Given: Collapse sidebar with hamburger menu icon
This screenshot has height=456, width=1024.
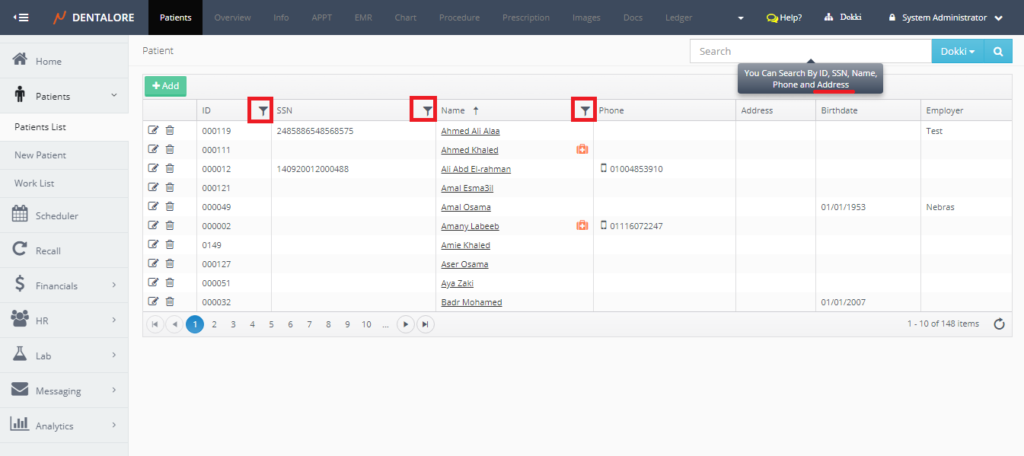Looking at the screenshot, I should [21, 18].
